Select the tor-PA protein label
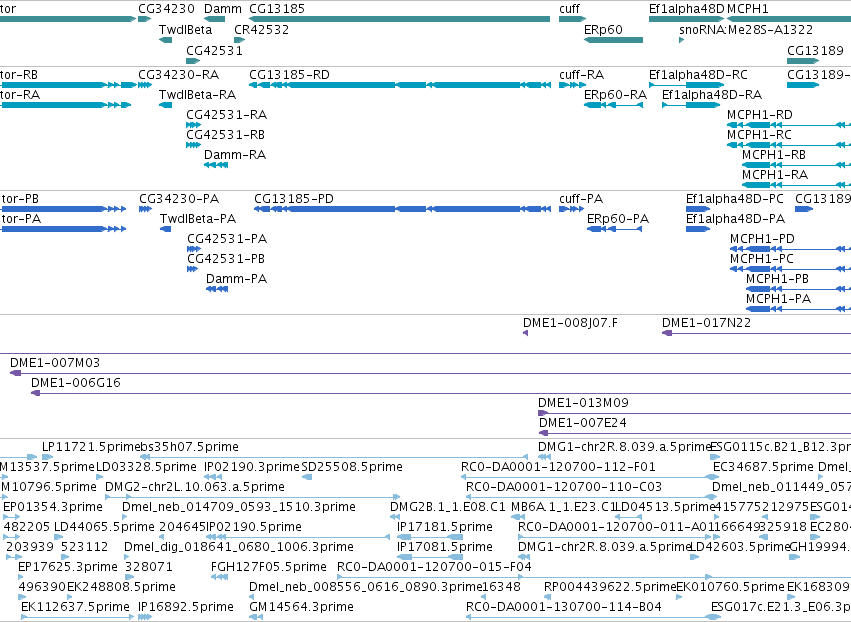This screenshot has height=622, width=851. [21, 219]
